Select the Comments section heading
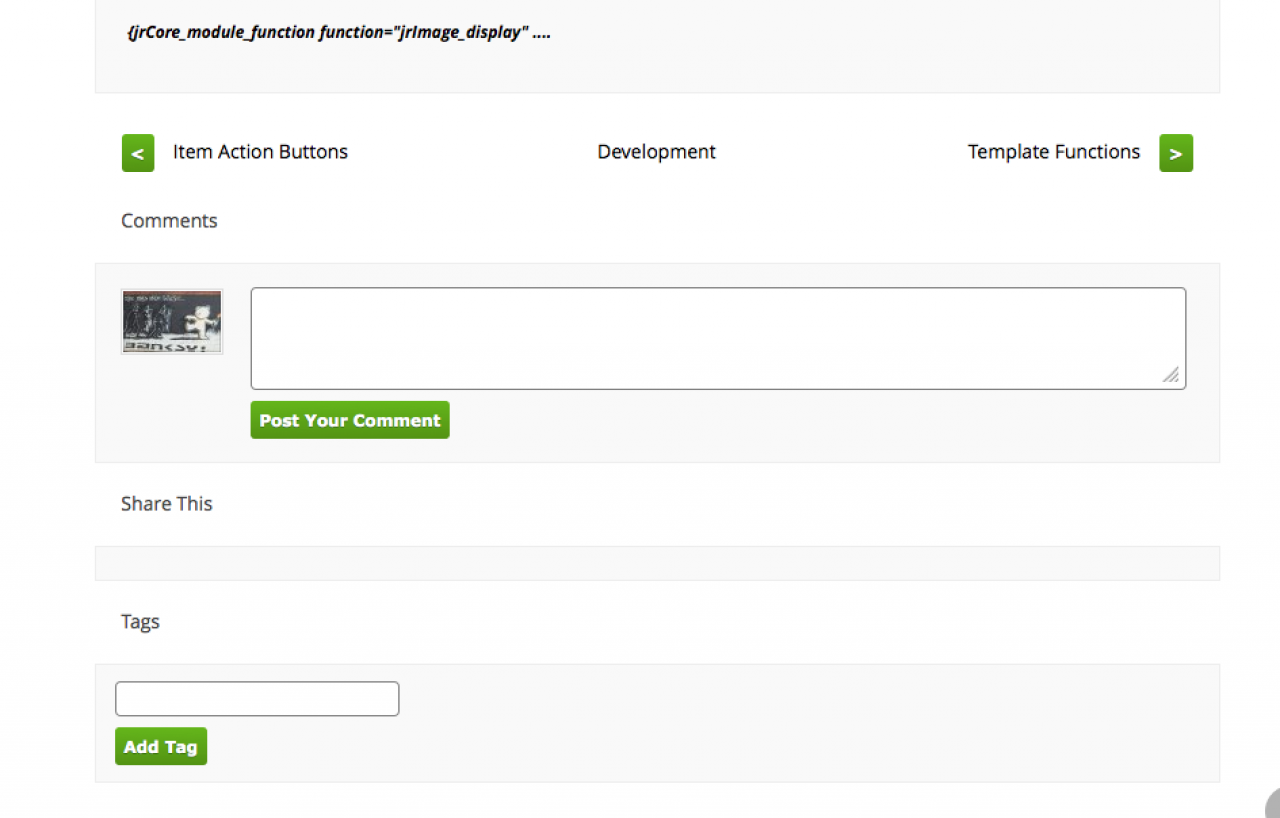The image size is (1280, 818). pos(169,221)
